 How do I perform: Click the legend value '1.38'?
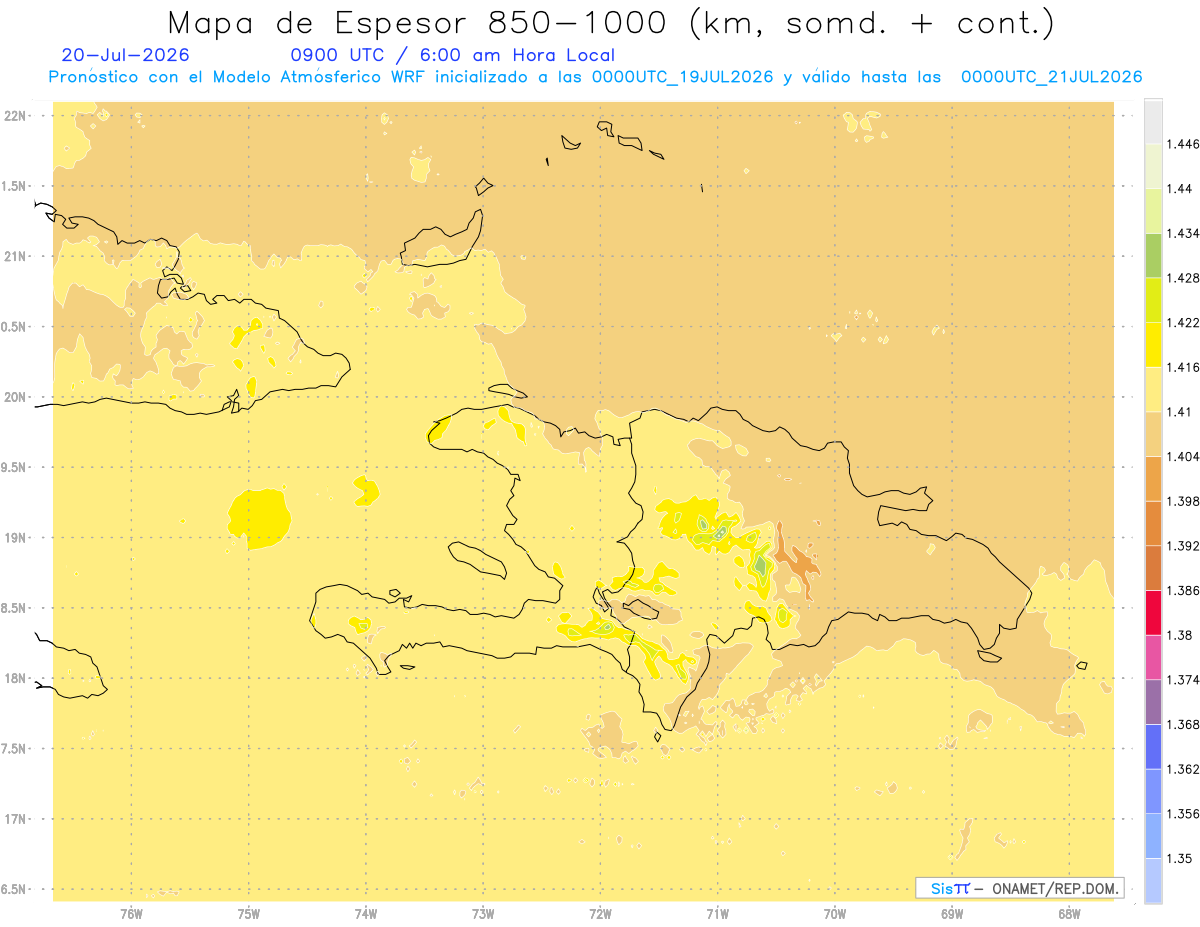coord(1181,635)
